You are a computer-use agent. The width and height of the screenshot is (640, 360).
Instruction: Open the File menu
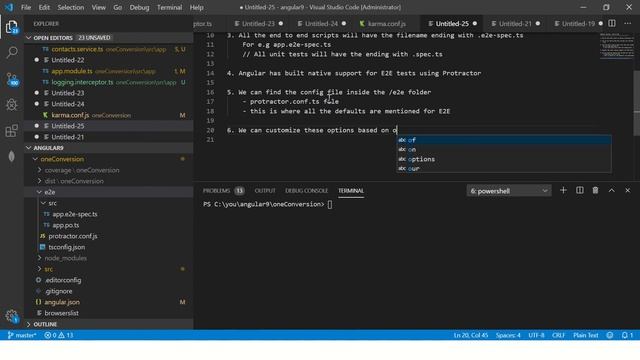tap(26, 7)
